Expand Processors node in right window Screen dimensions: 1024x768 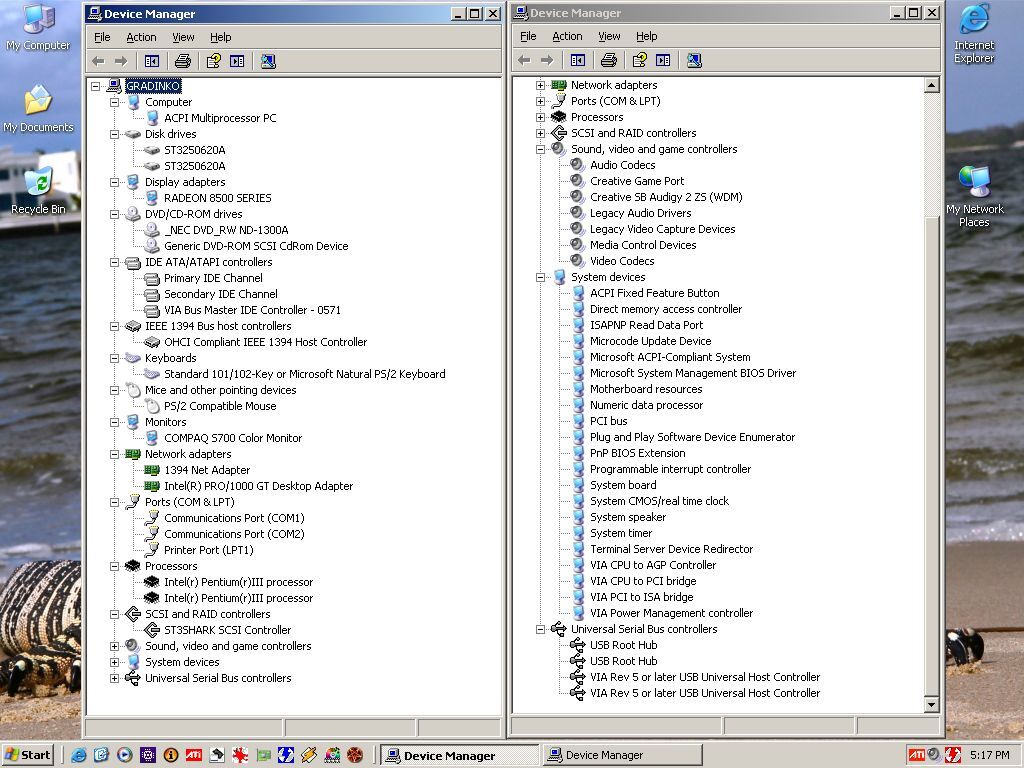point(541,117)
